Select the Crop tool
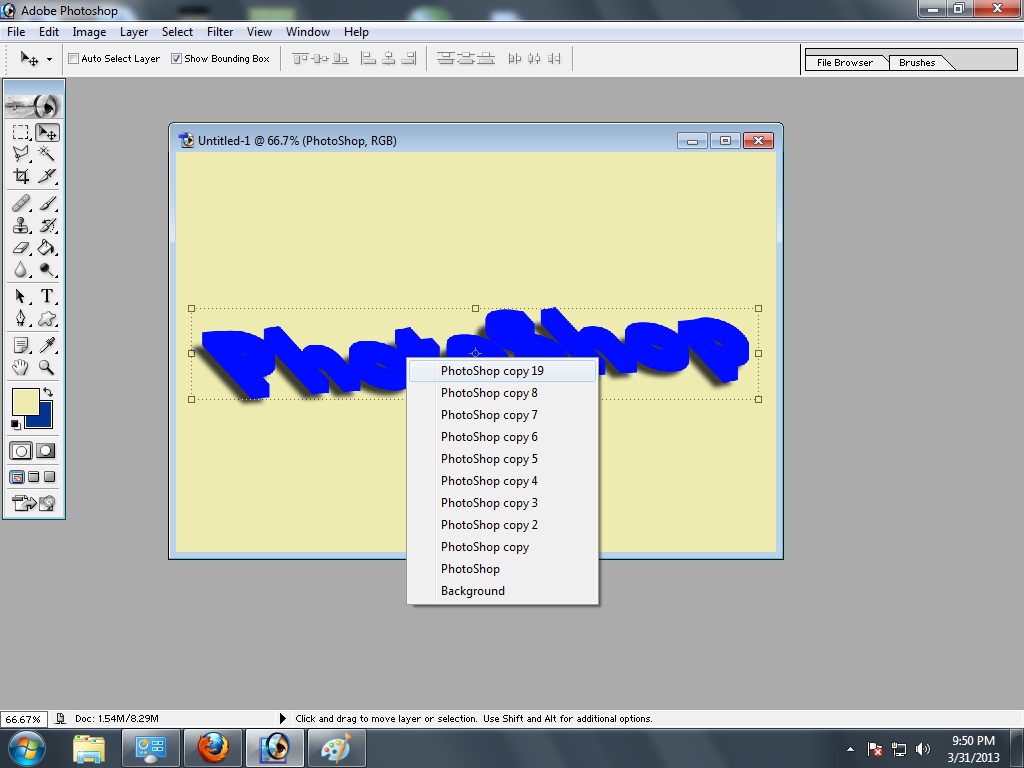Viewport: 1024px width, 768px height. [x=20, y=176]
